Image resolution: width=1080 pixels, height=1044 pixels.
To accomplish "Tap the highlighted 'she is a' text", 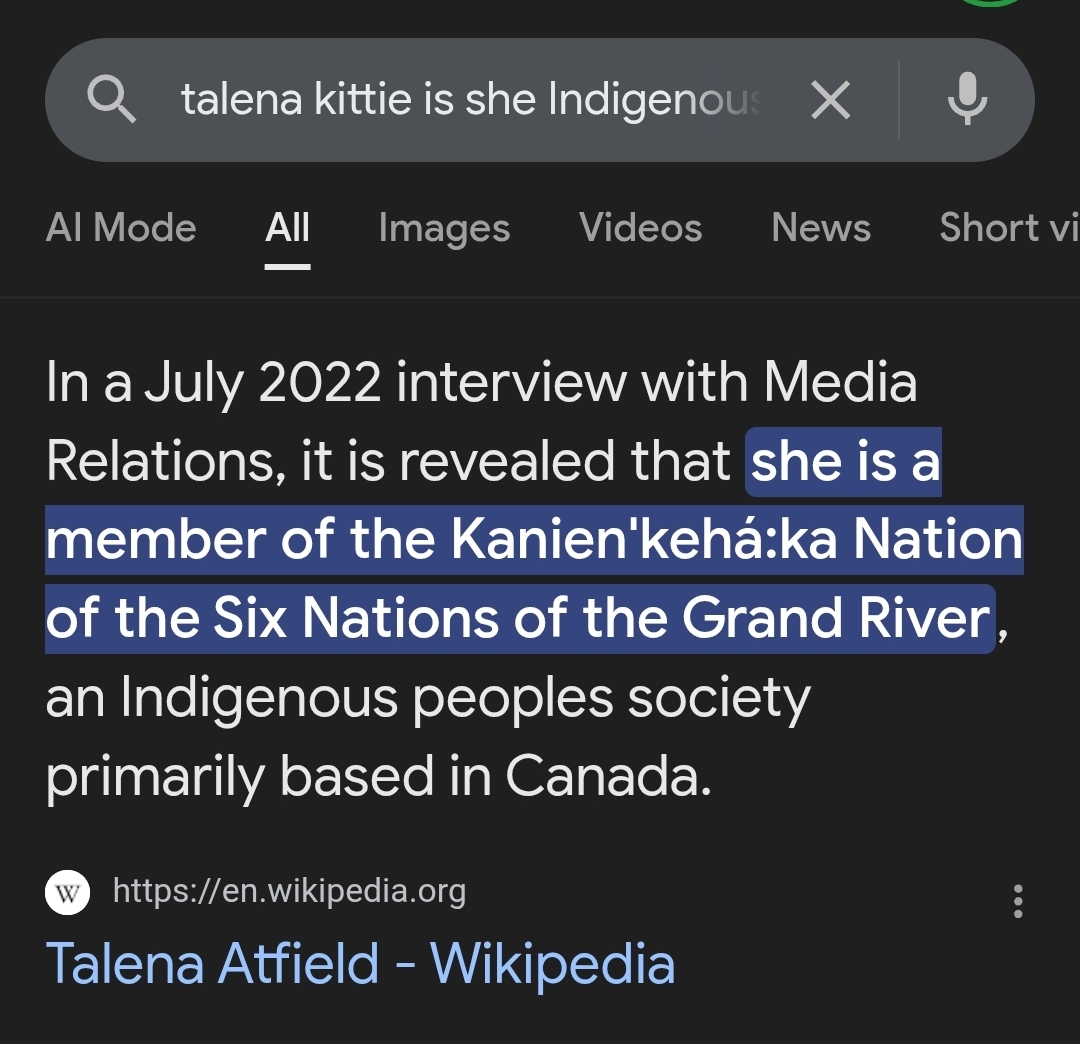I will 845,461.
